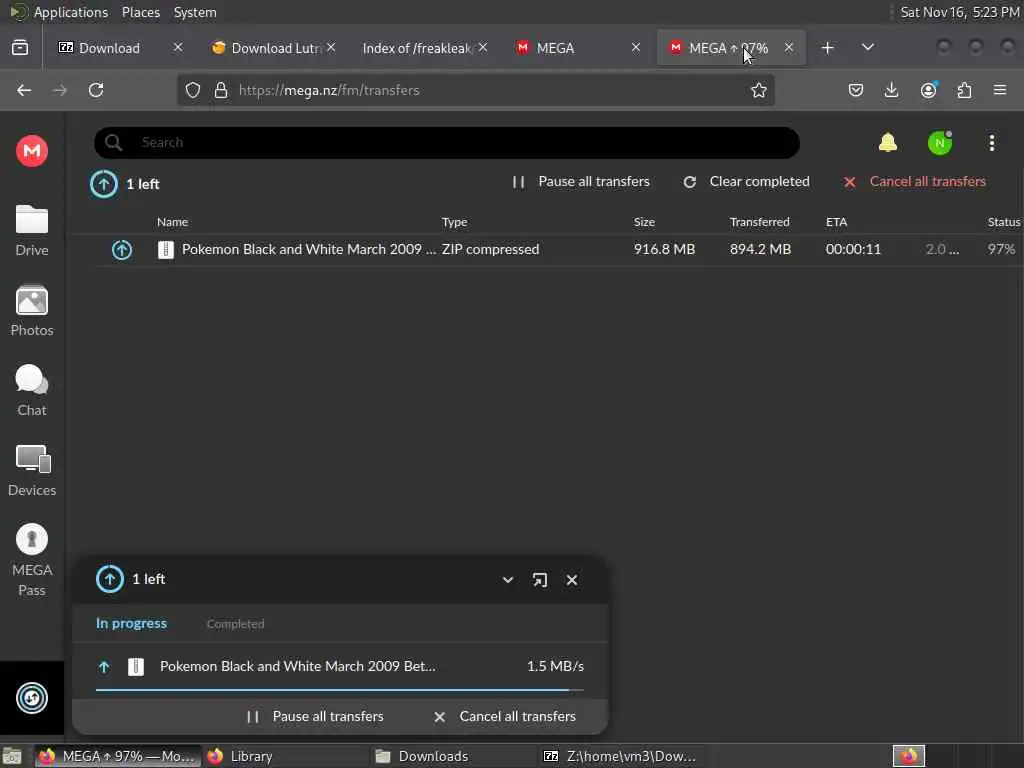Viewport: 1024px width, 768px height.
Task: Open Photos in the MEGA sidebar
Action: pyautogui.click(x=31, y=311)
